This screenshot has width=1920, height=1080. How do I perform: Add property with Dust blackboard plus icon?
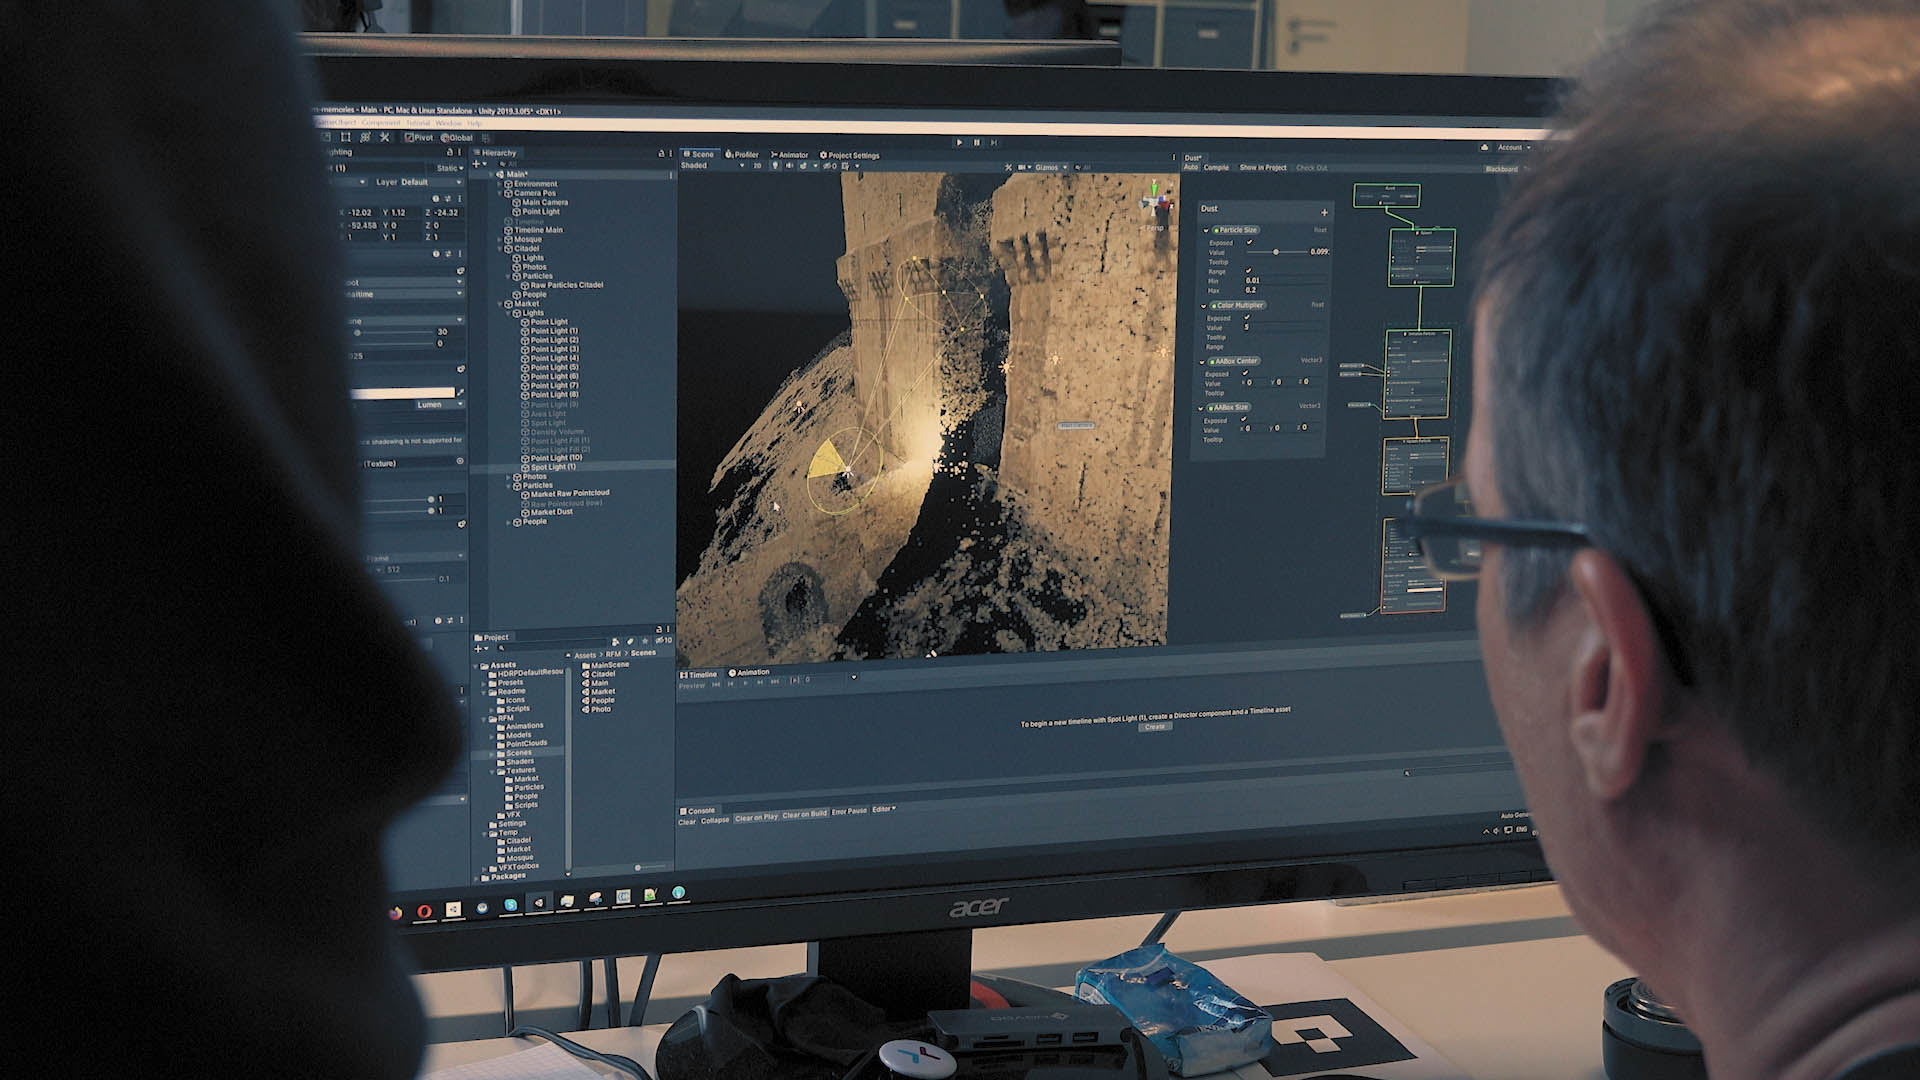[1324, 212]
